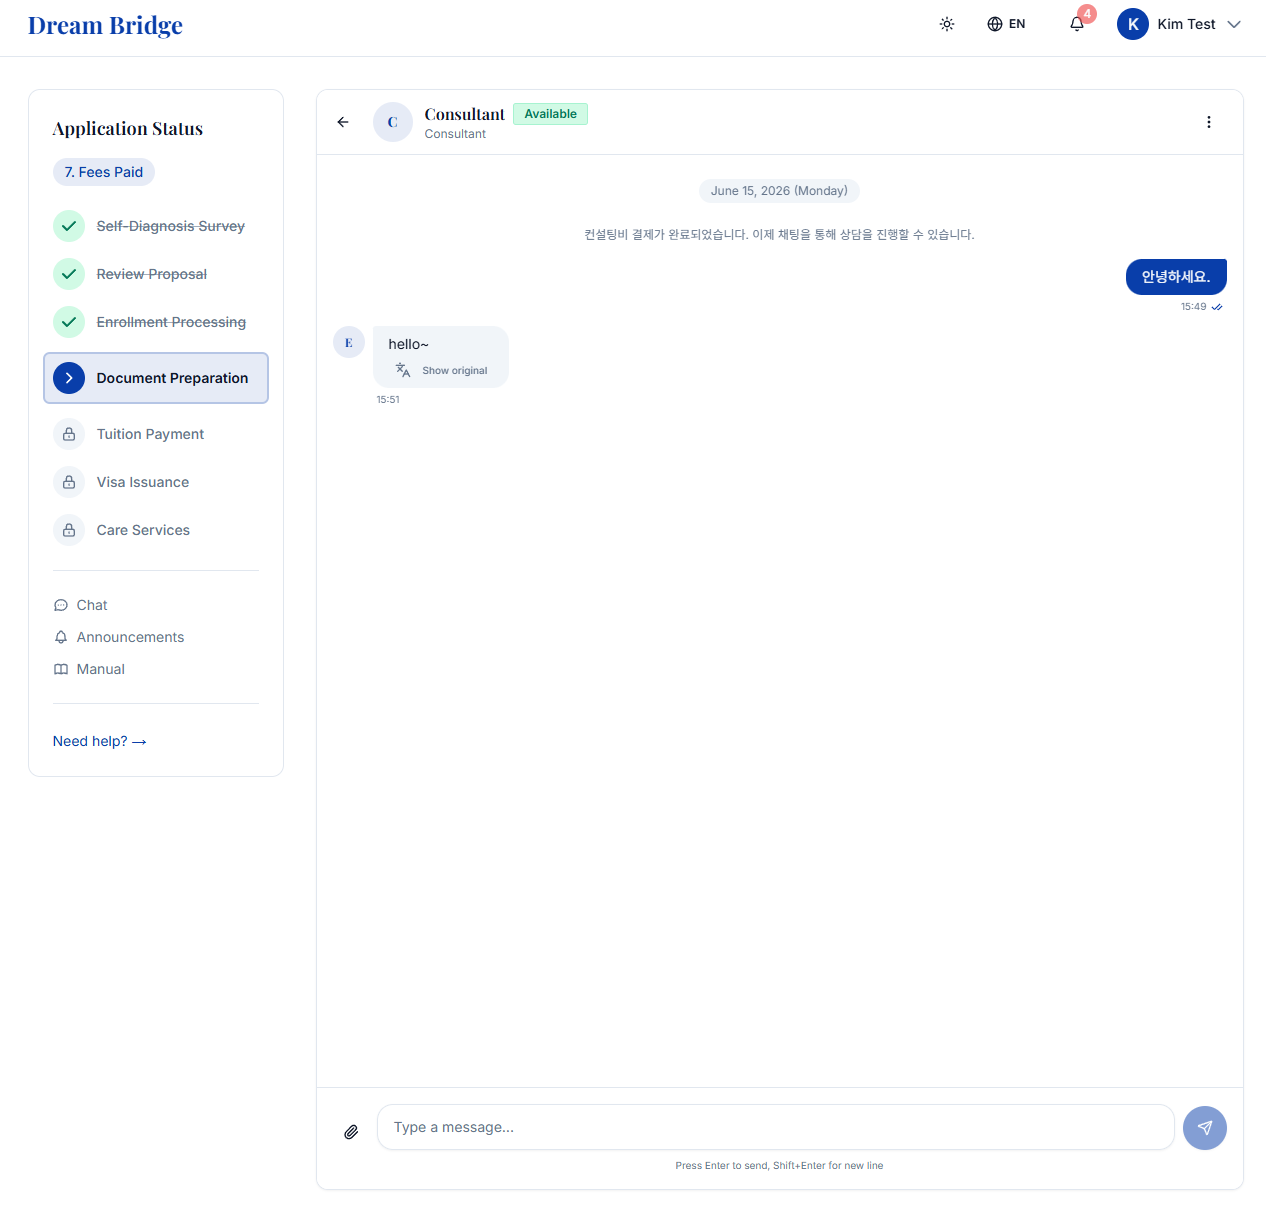
Task: Click the Application Status heading
Action: click(128, 129)
